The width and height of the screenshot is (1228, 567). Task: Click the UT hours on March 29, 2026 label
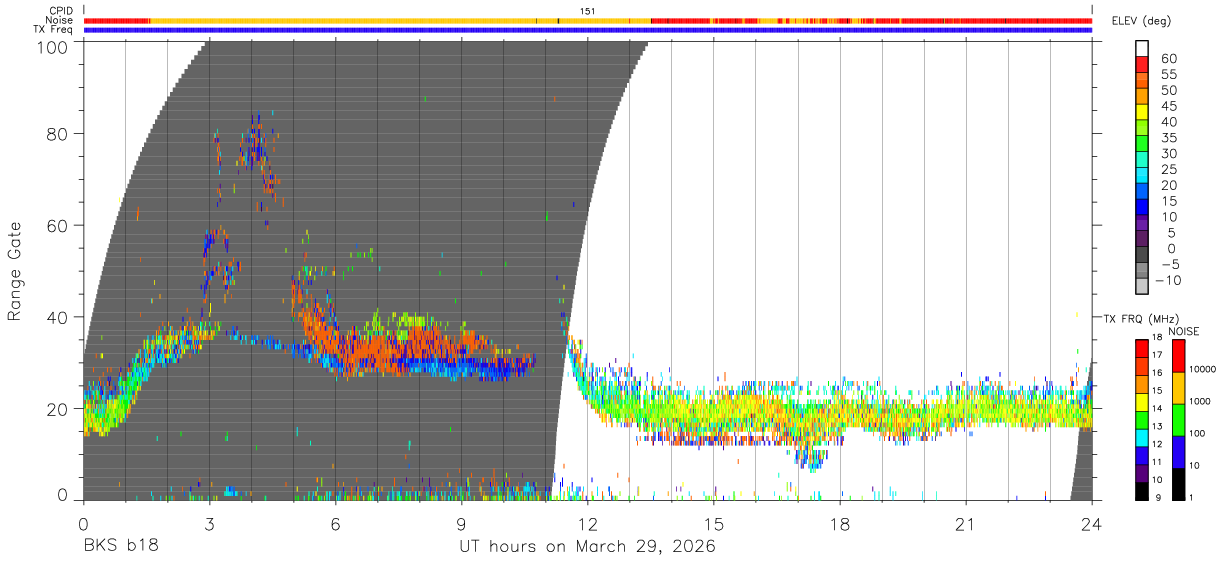pos(588,547)
